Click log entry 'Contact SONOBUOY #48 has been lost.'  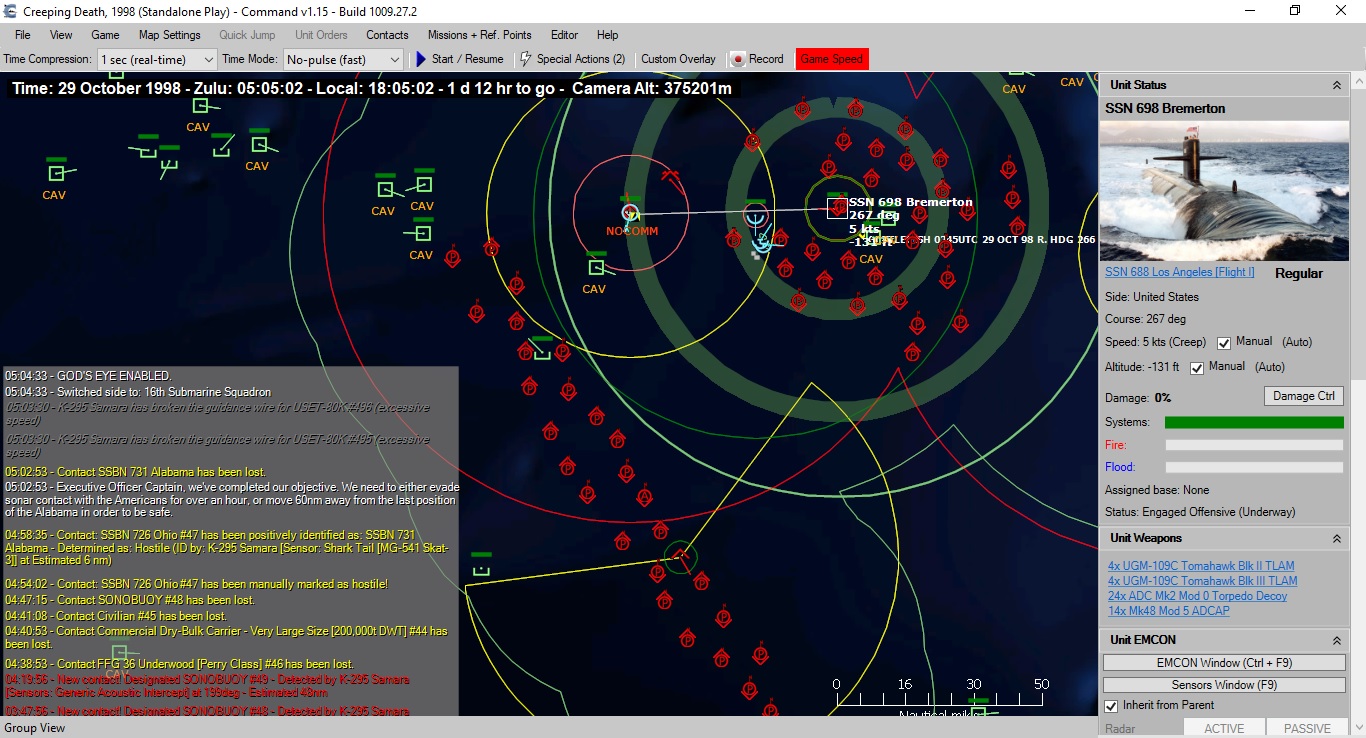pyautogui.click(x=130, y=600)
